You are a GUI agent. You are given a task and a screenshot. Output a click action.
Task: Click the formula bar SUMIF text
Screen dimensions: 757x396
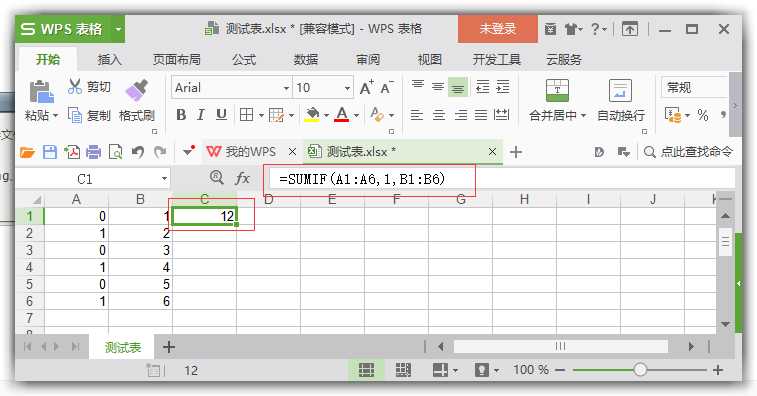[362, 179]
